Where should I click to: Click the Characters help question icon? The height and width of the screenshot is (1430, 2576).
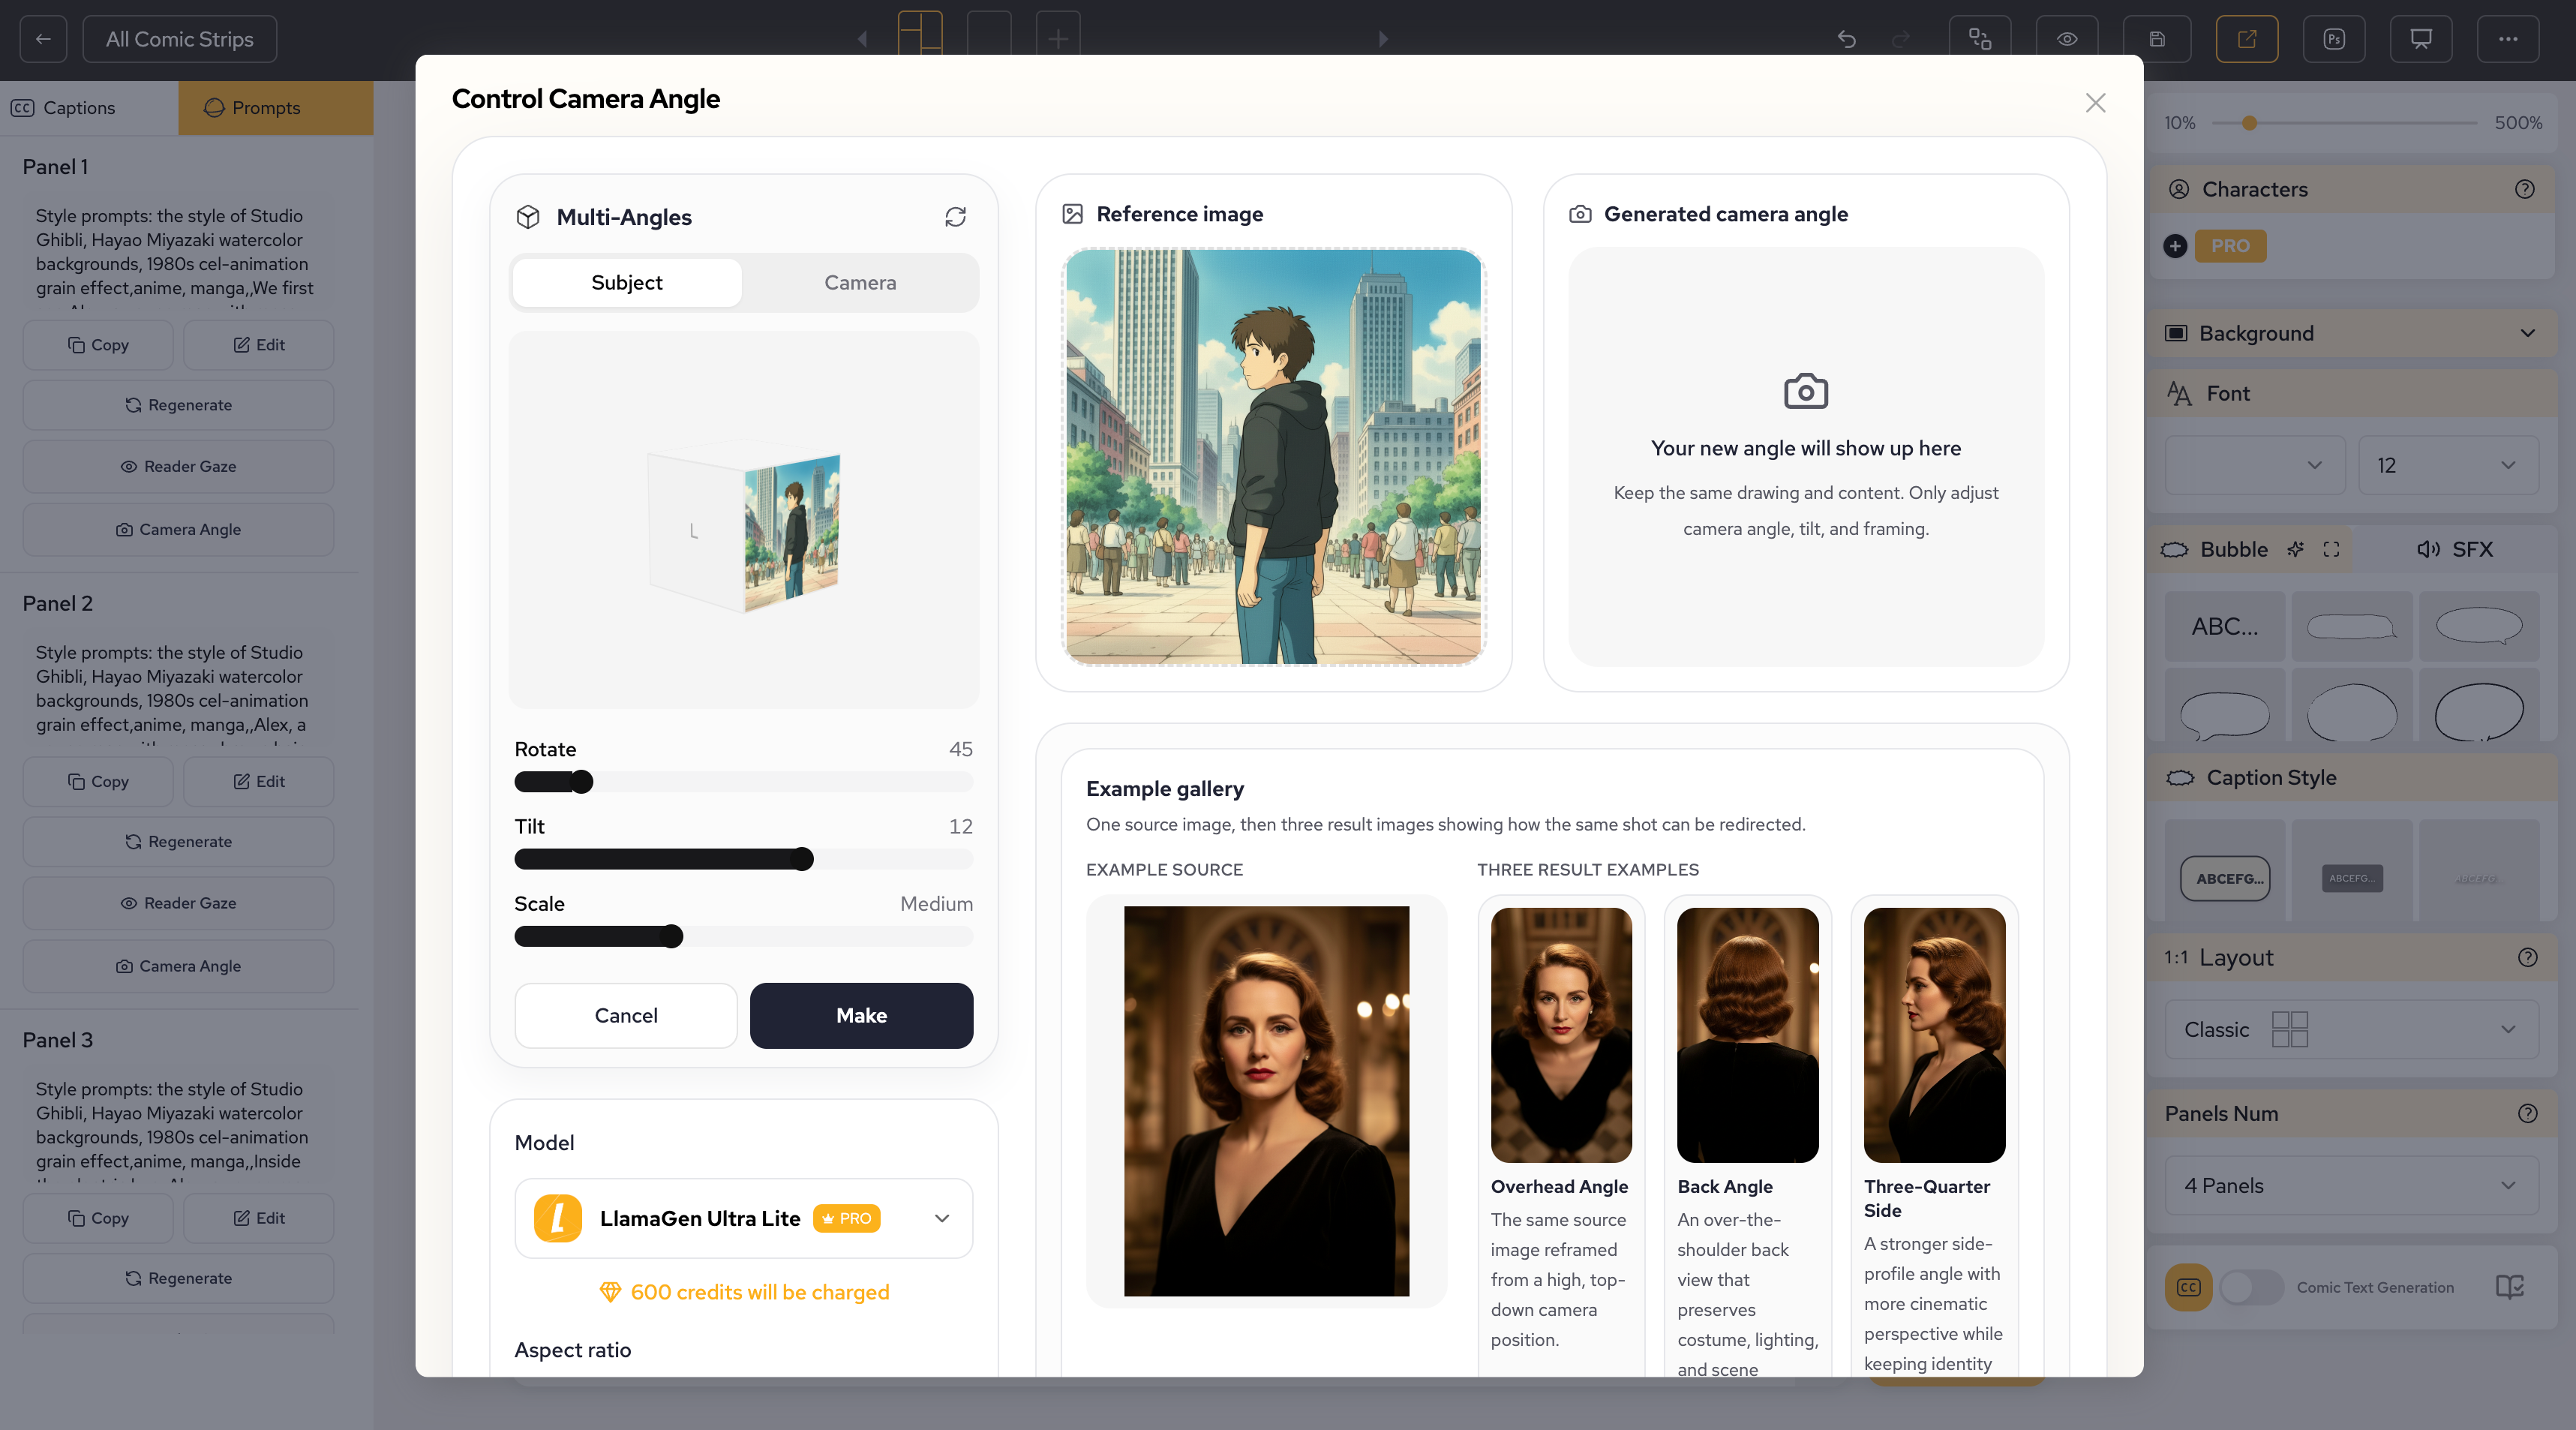(x=2524, y=189)
